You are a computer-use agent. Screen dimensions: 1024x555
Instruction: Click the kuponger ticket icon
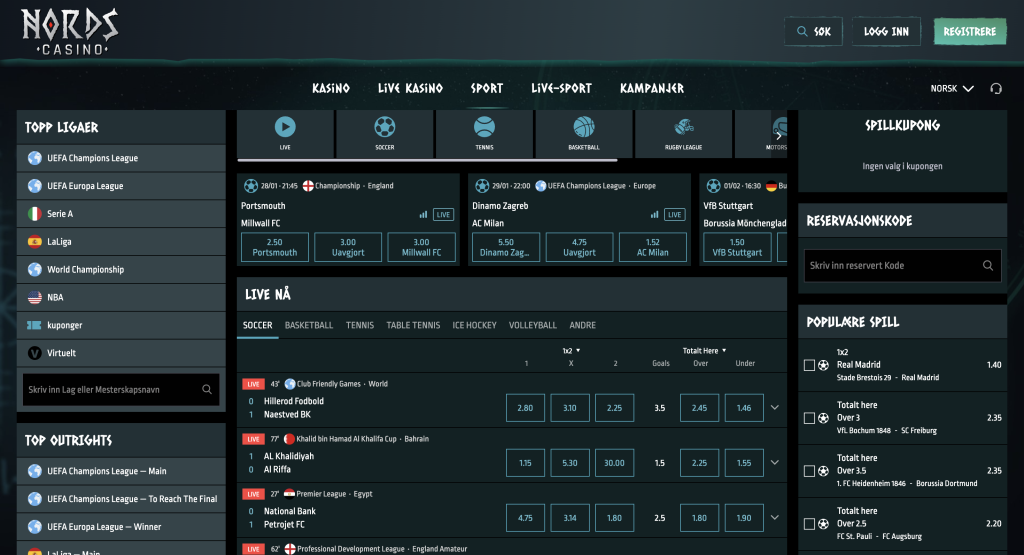point(35,325)
